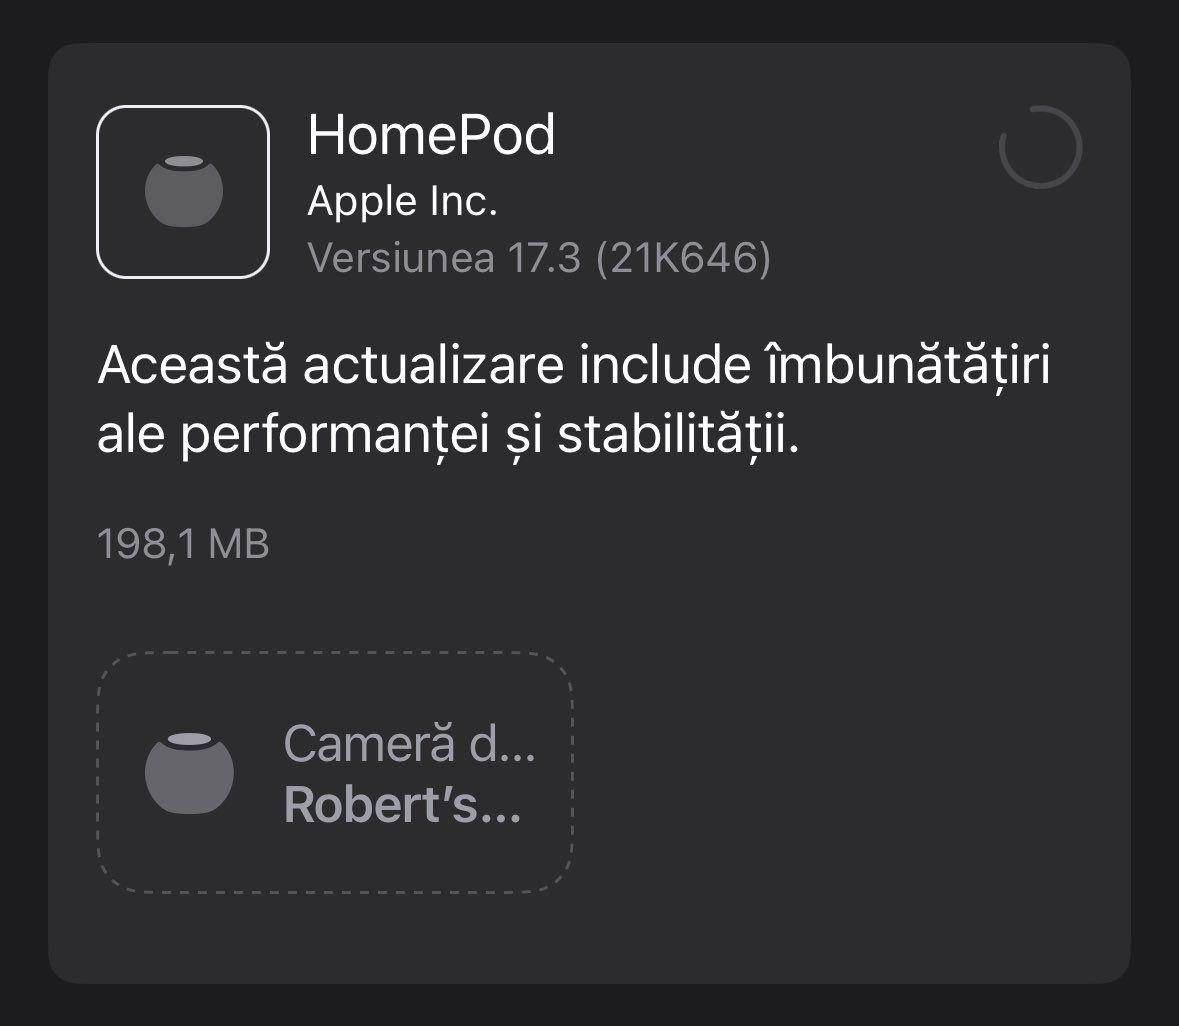Tap the 198,1 MB size label
Screen dimensions: 1179x1026
(183, 545)
